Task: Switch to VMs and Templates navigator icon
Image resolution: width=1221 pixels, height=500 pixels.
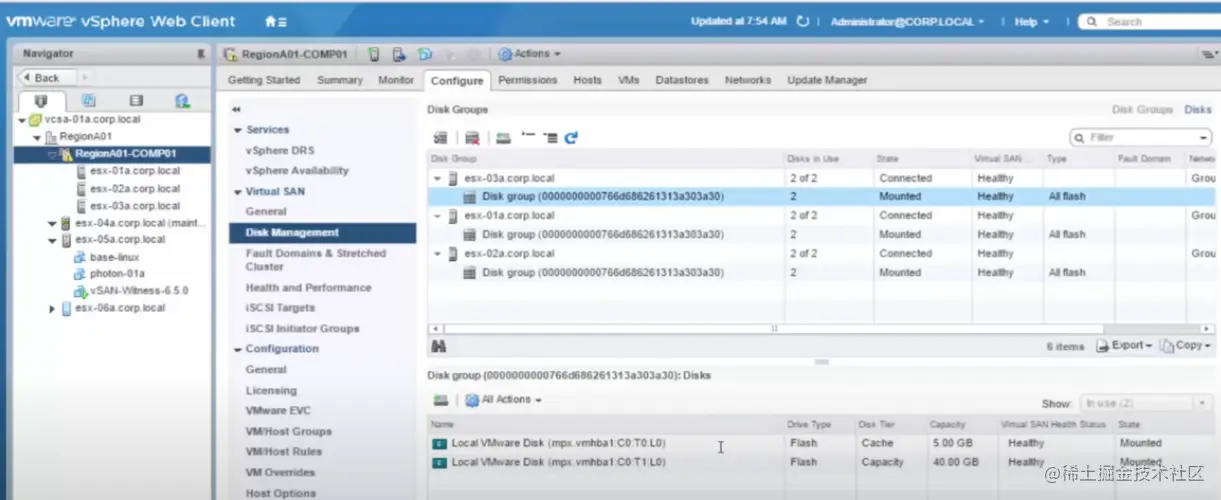Action: 88,101
